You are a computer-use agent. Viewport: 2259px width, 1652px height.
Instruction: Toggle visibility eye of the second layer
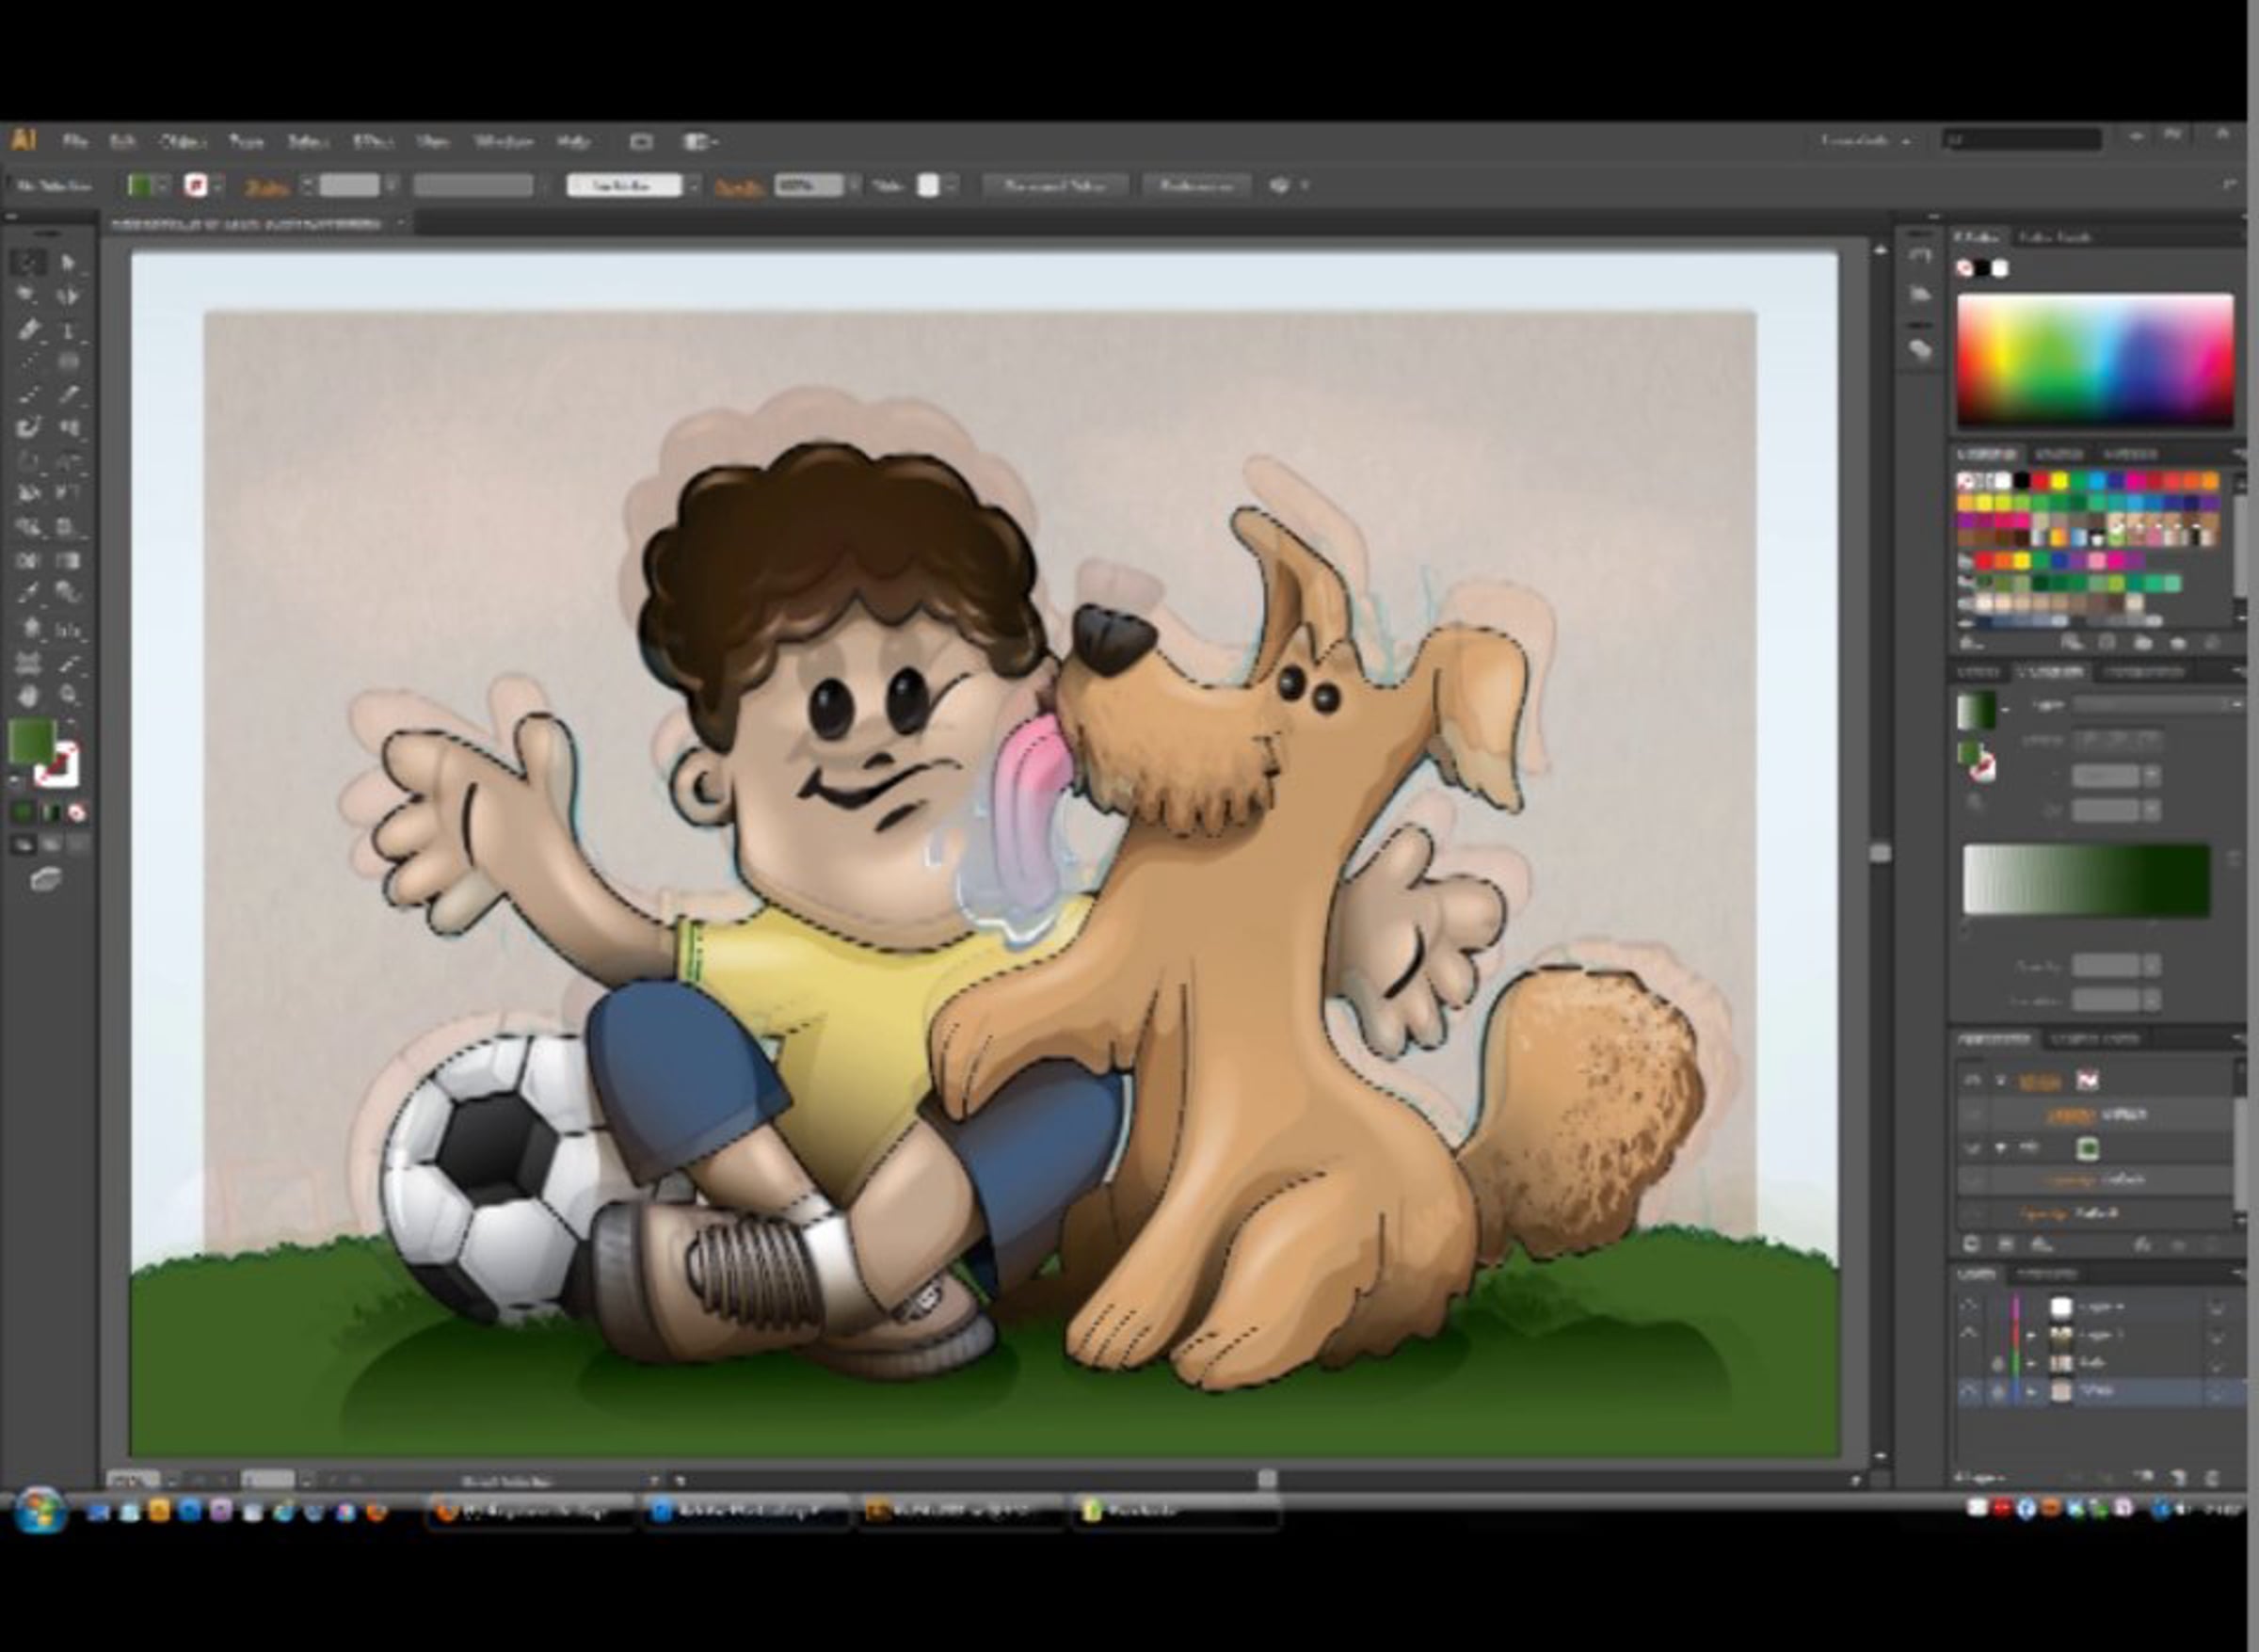pyautogui.click(x=1969, y=1334)
